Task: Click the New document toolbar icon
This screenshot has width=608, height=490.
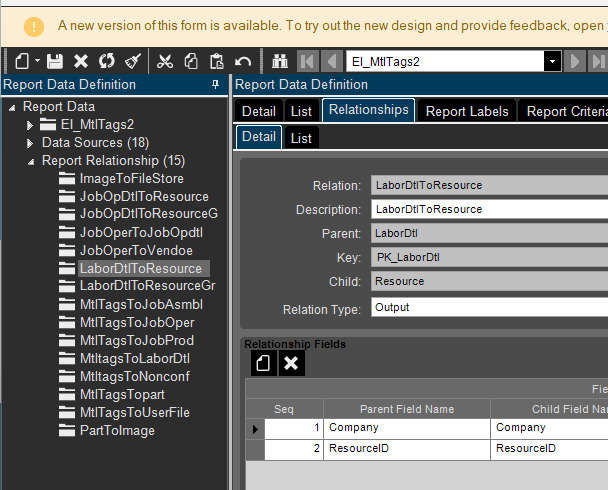Action: pos(22,61)
